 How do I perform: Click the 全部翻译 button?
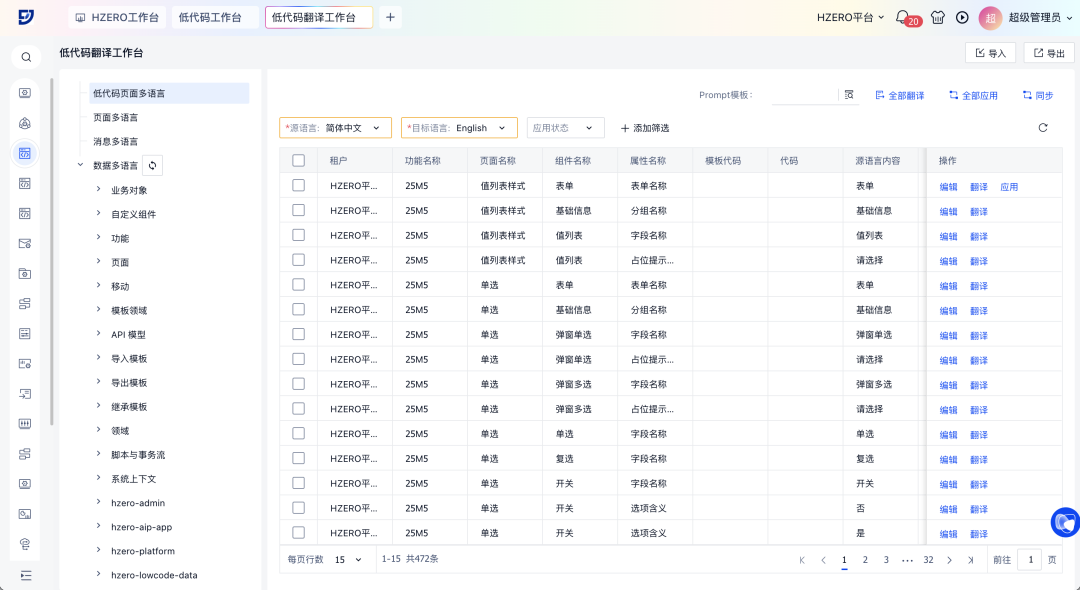(x=899, y=95)
